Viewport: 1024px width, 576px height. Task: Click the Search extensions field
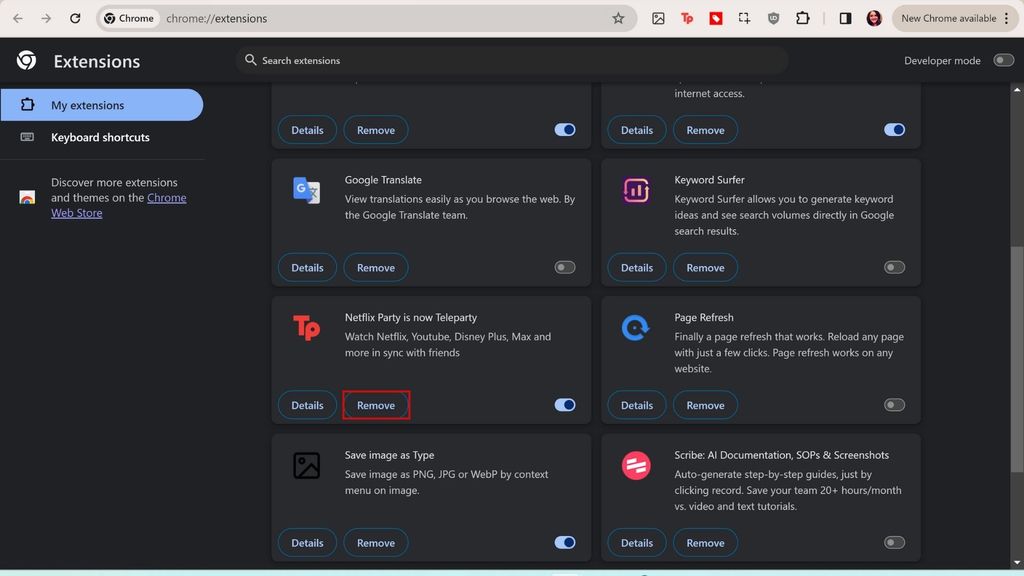512,60
